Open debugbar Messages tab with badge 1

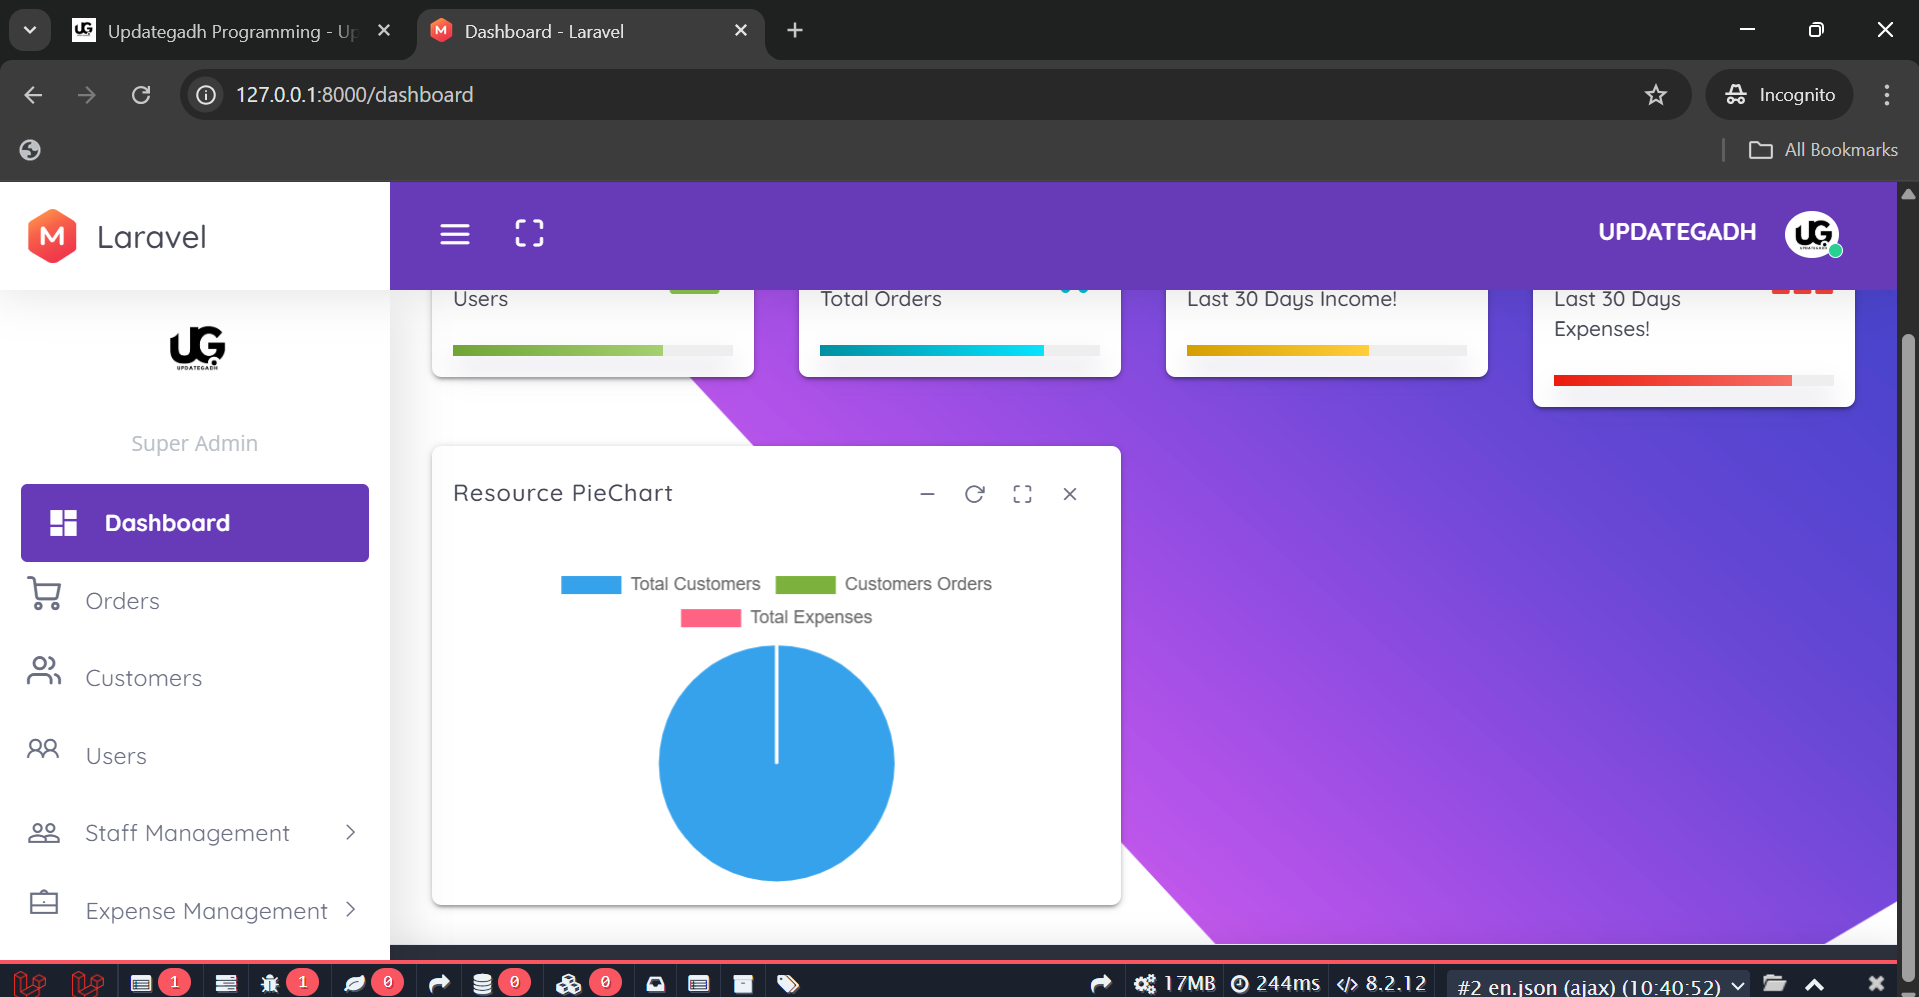pyautogui.click(x=158, y=983)
